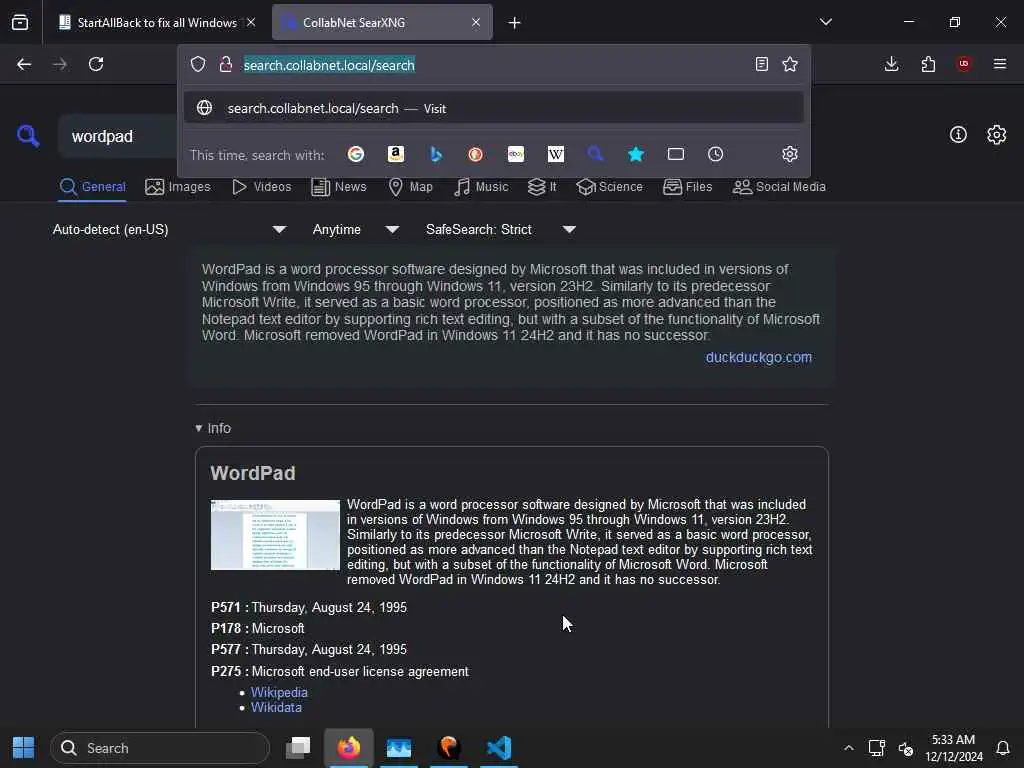
Task: Switch to the Videos category
Action: tap(262, 187)
